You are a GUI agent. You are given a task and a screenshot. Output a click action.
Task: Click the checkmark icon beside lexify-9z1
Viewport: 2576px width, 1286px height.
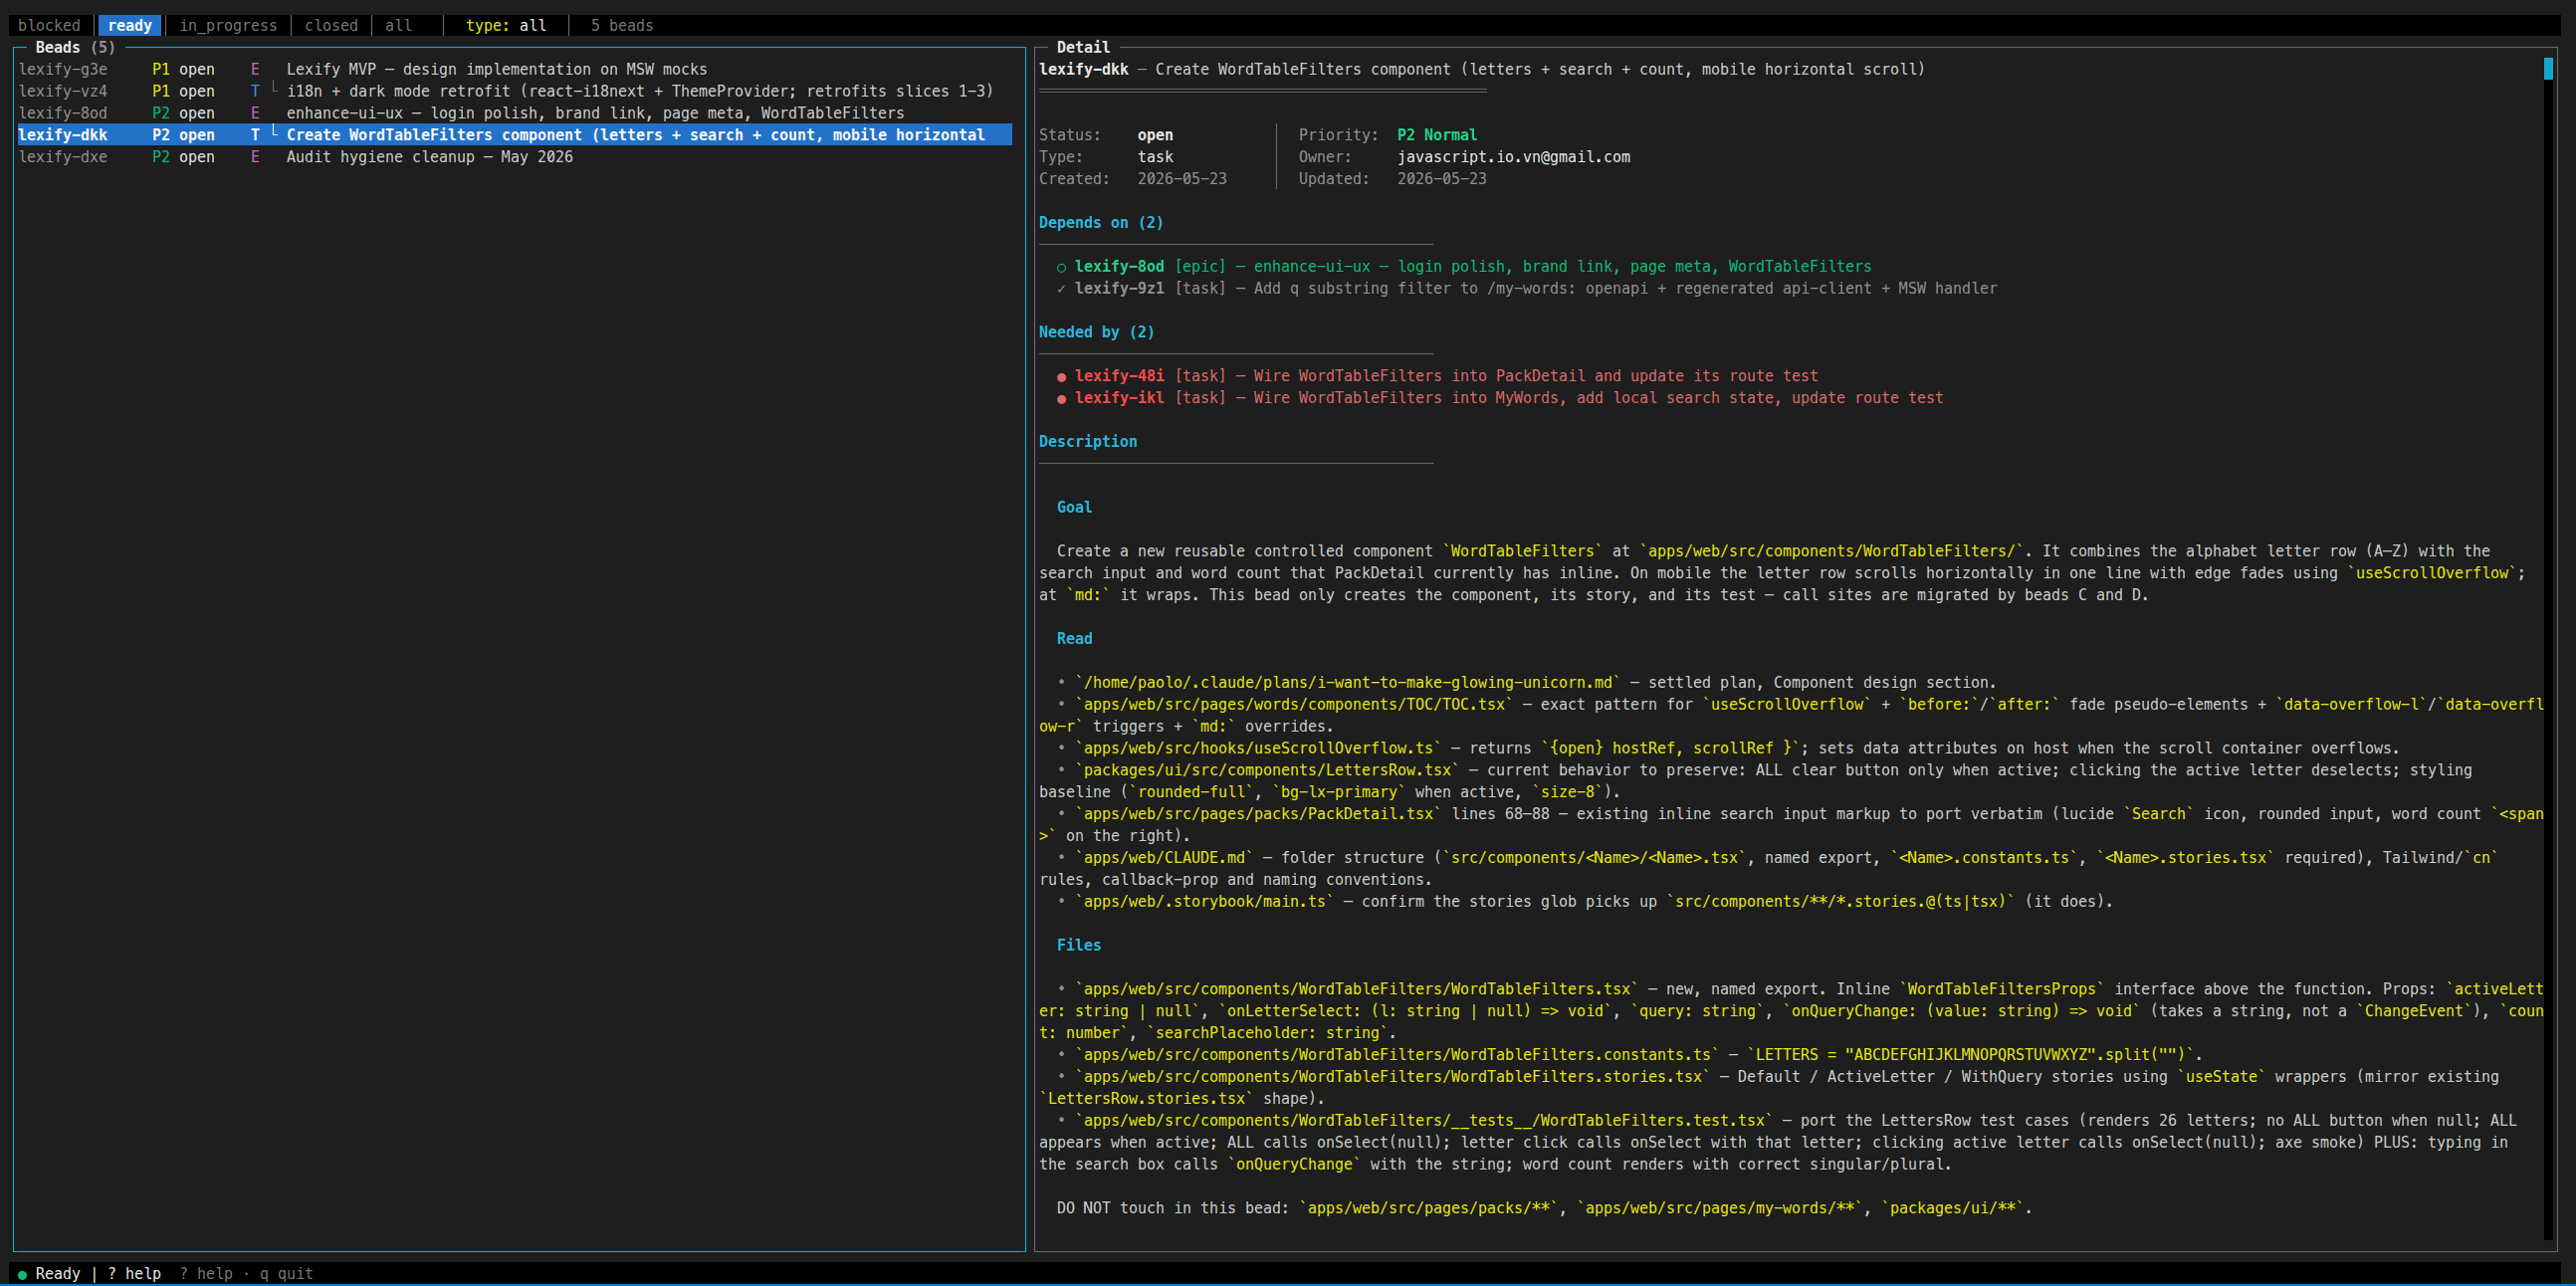point(1061,288)
